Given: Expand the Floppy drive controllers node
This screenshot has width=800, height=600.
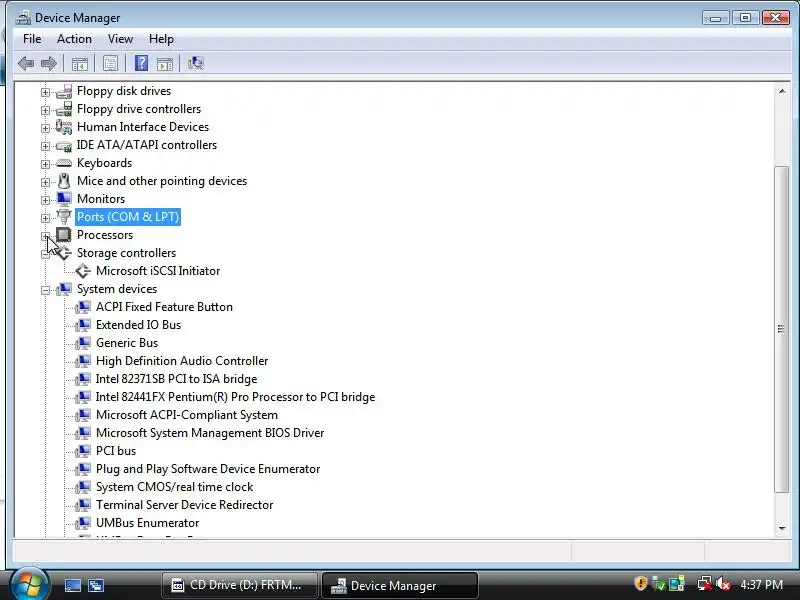Looking at the screenshot, I should click(45, 110).
